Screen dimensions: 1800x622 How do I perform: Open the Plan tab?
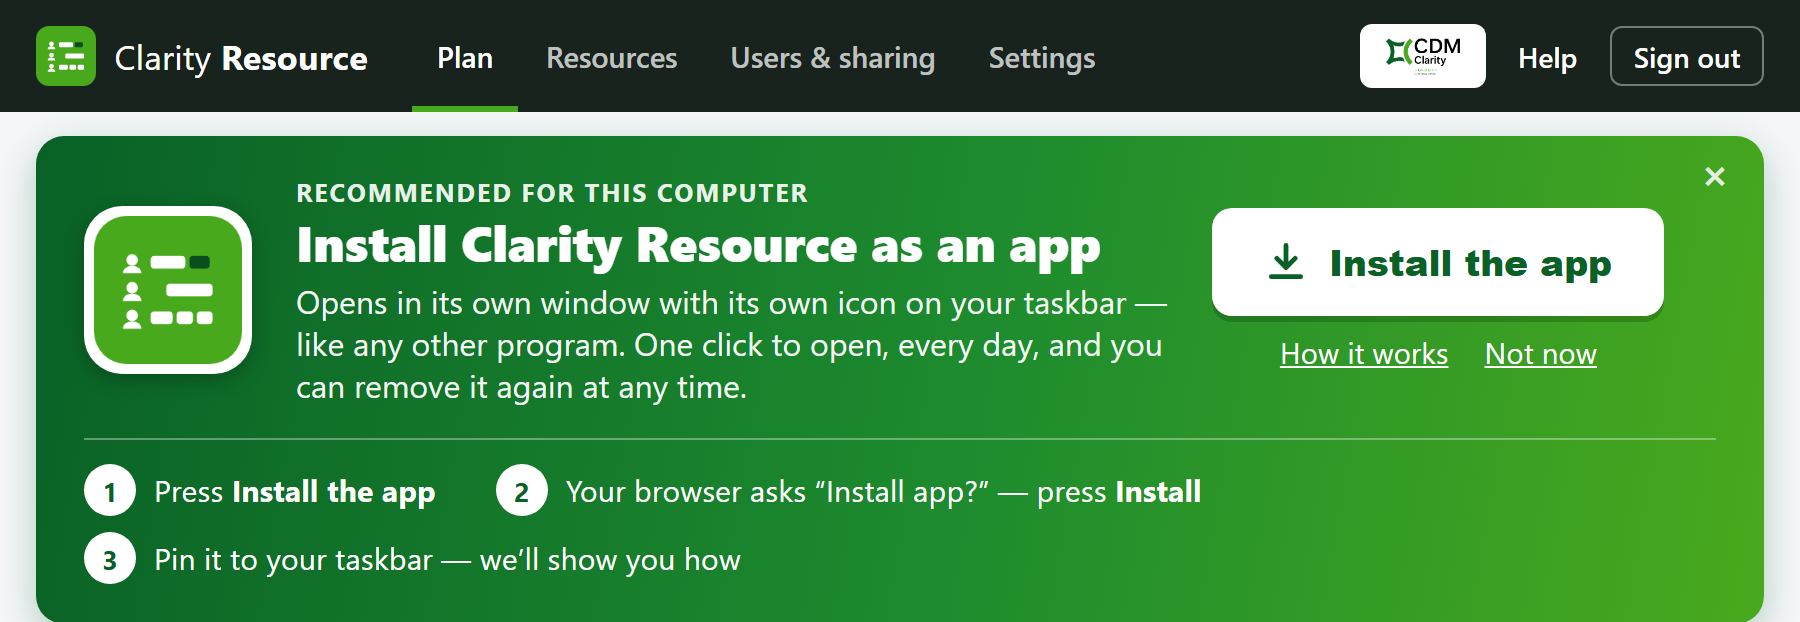pyautogui.click(x=465, y=58)
